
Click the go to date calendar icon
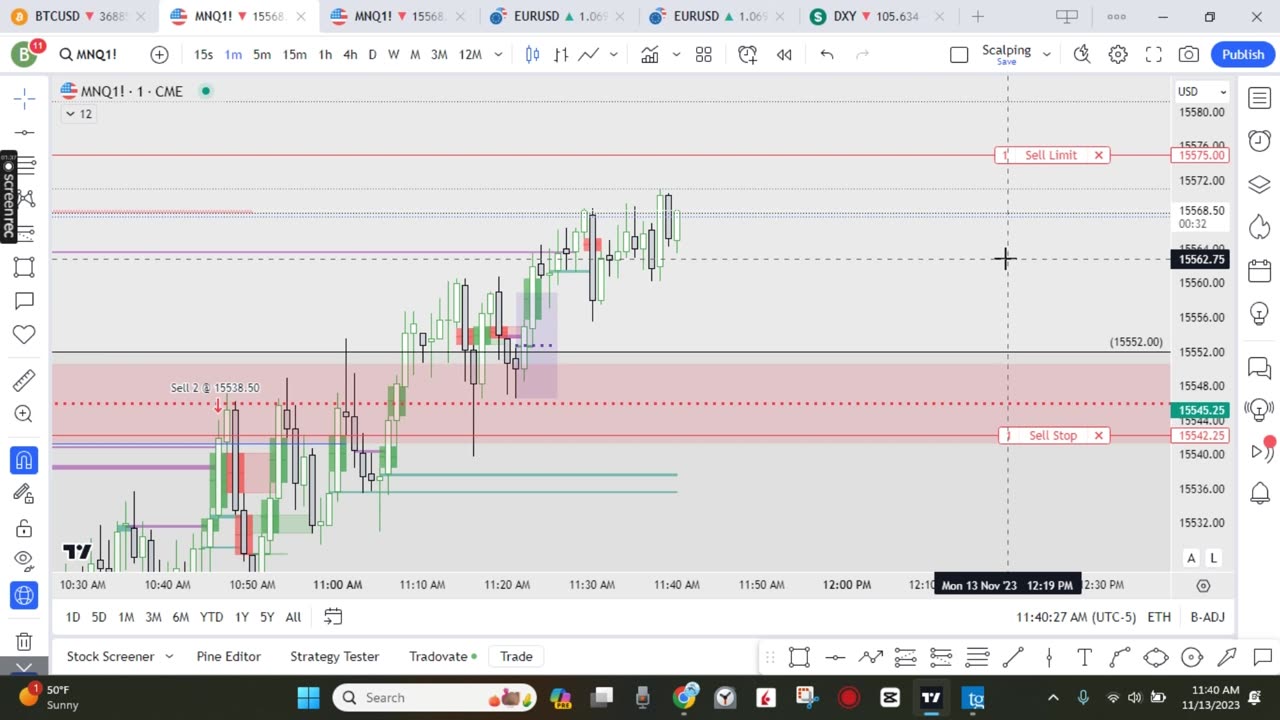333,617
